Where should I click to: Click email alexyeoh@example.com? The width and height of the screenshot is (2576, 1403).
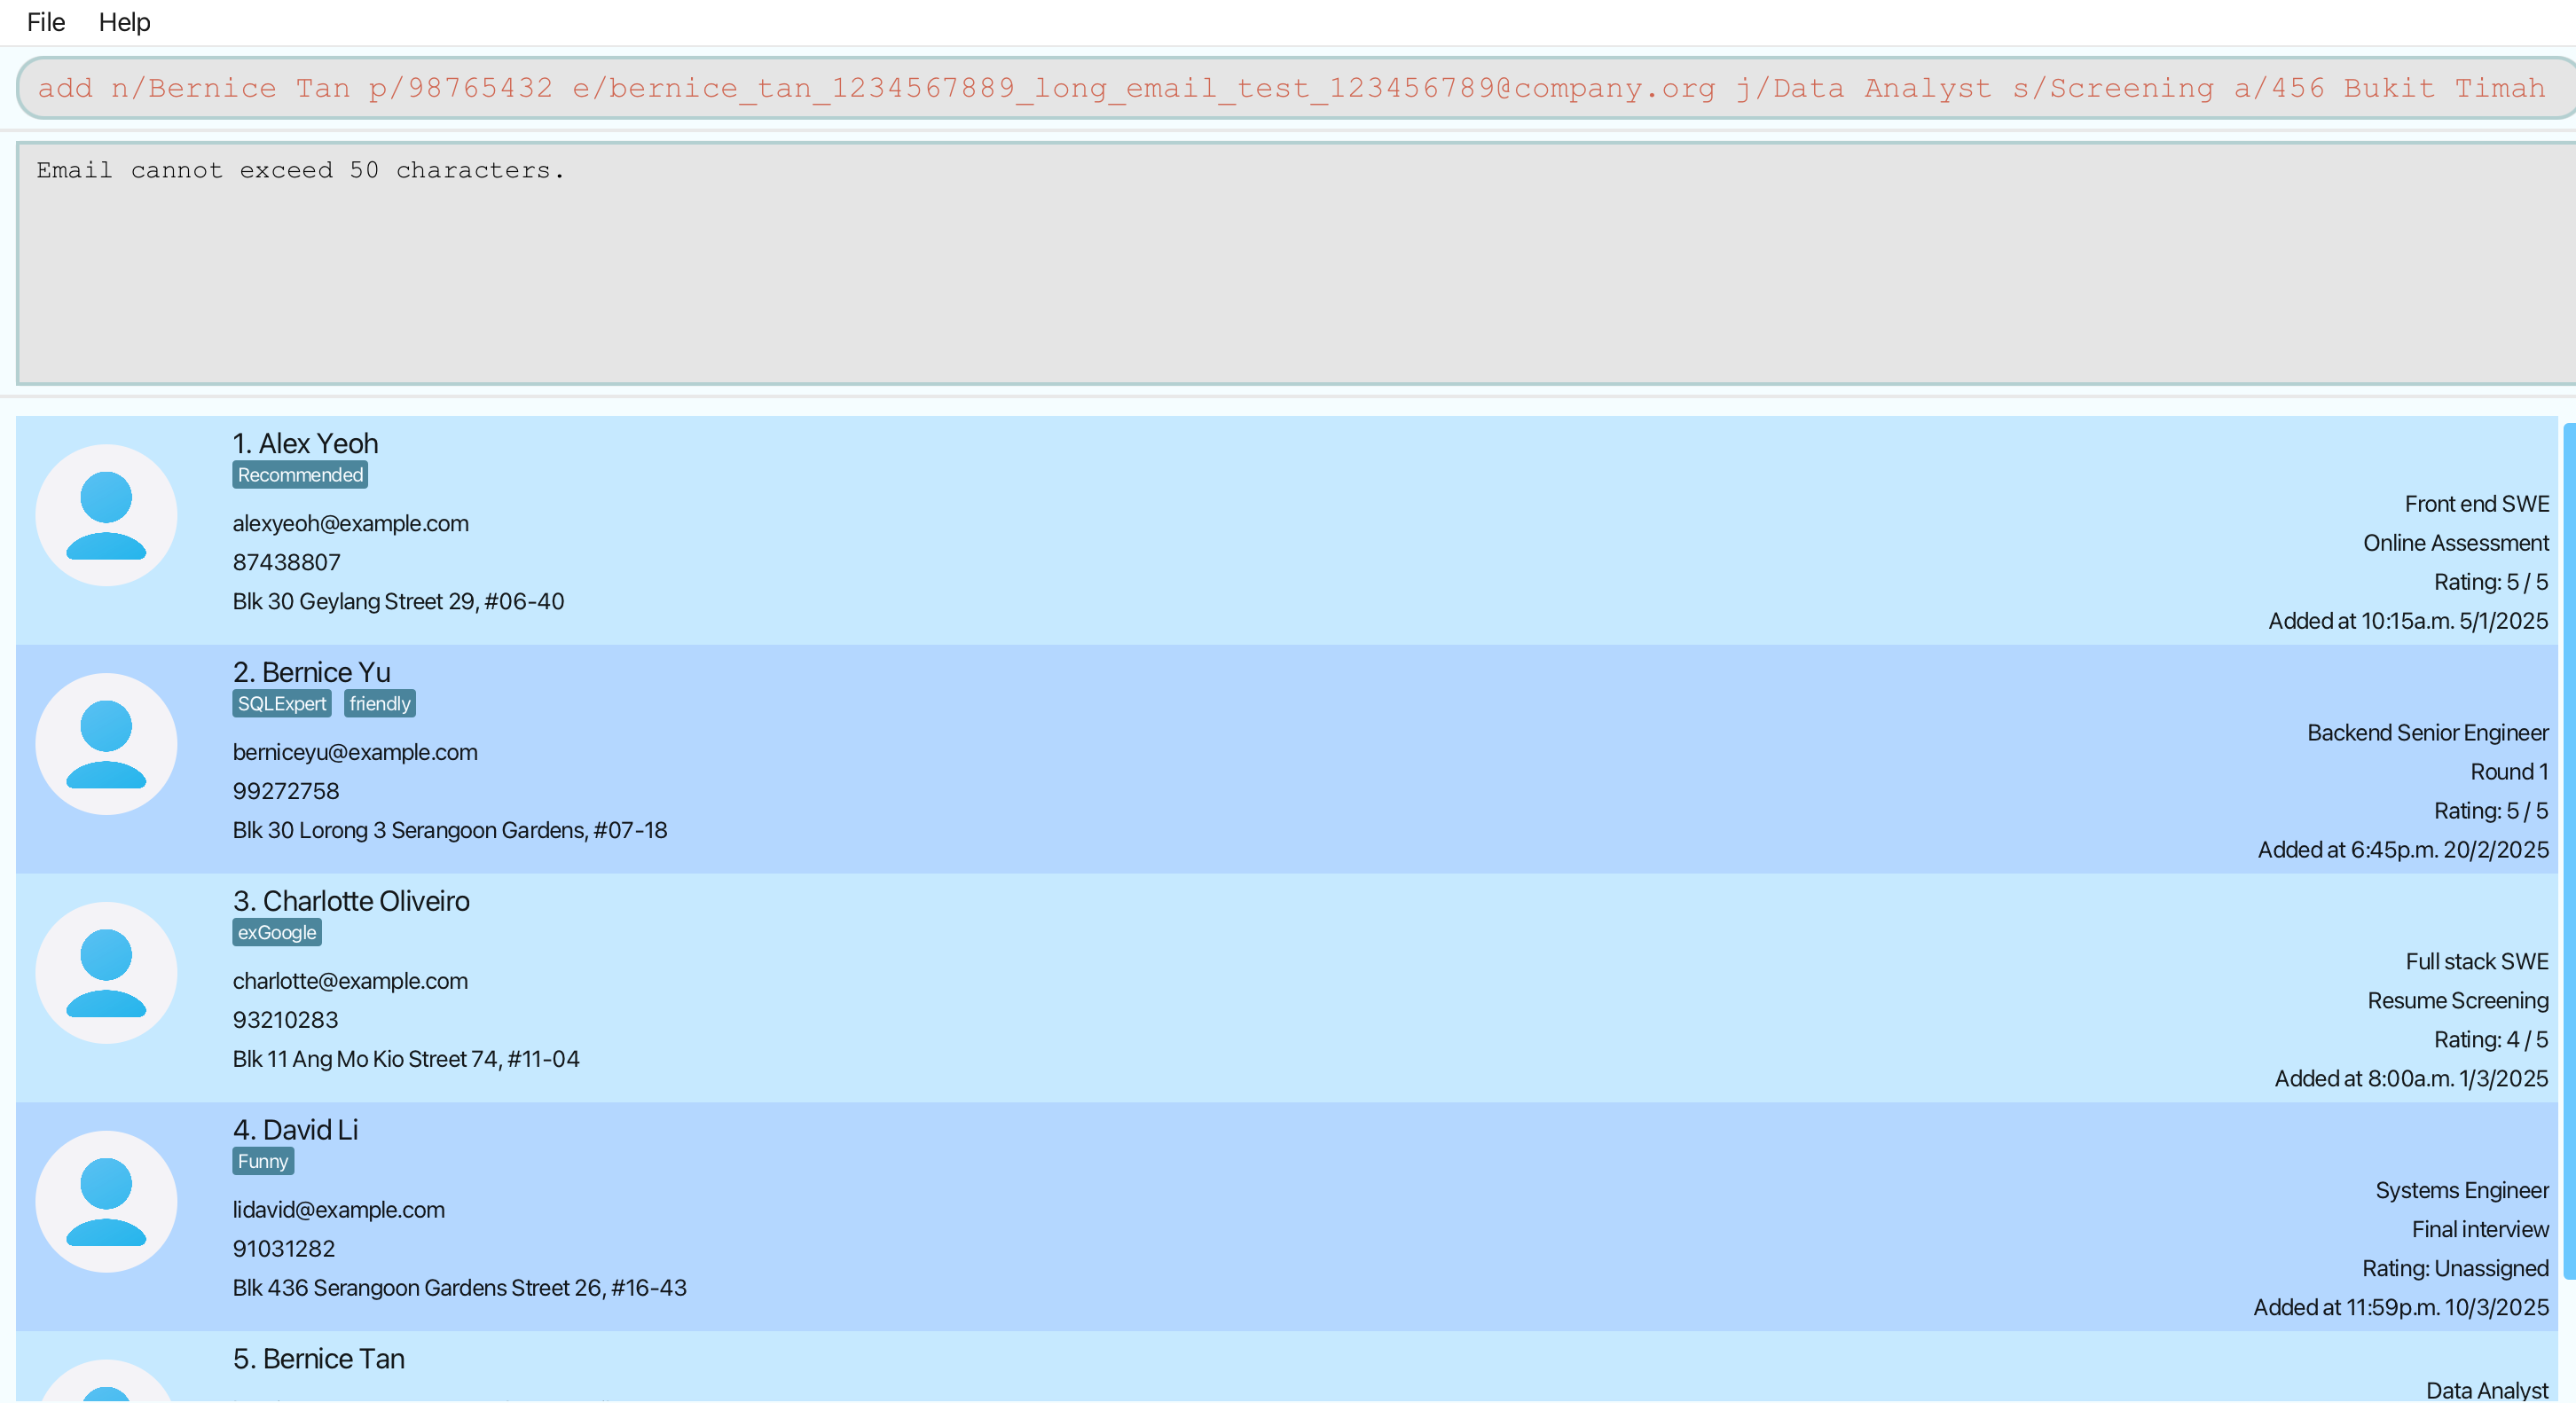click(x=351, y=524)
